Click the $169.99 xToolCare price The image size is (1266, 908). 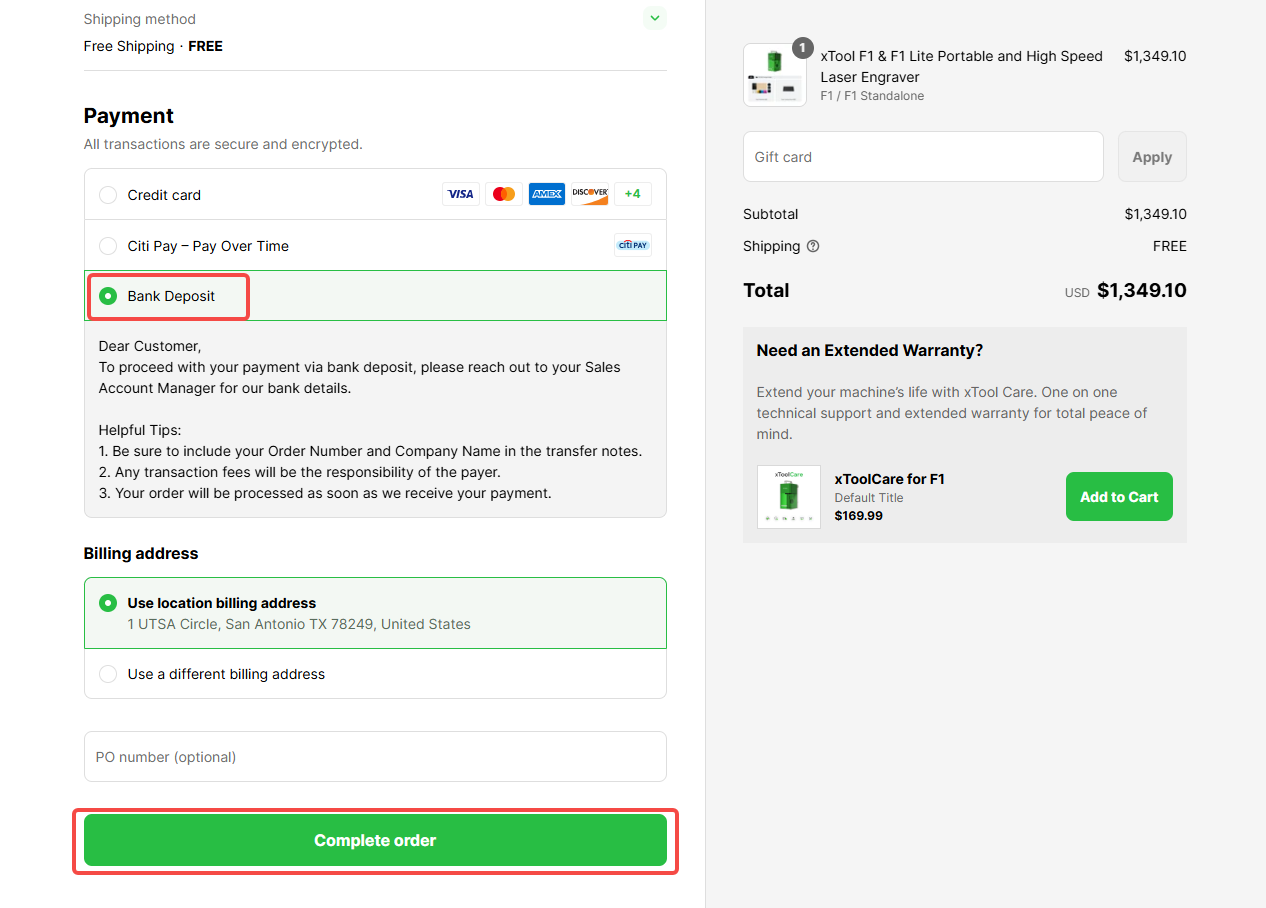[x=859, y=516]
